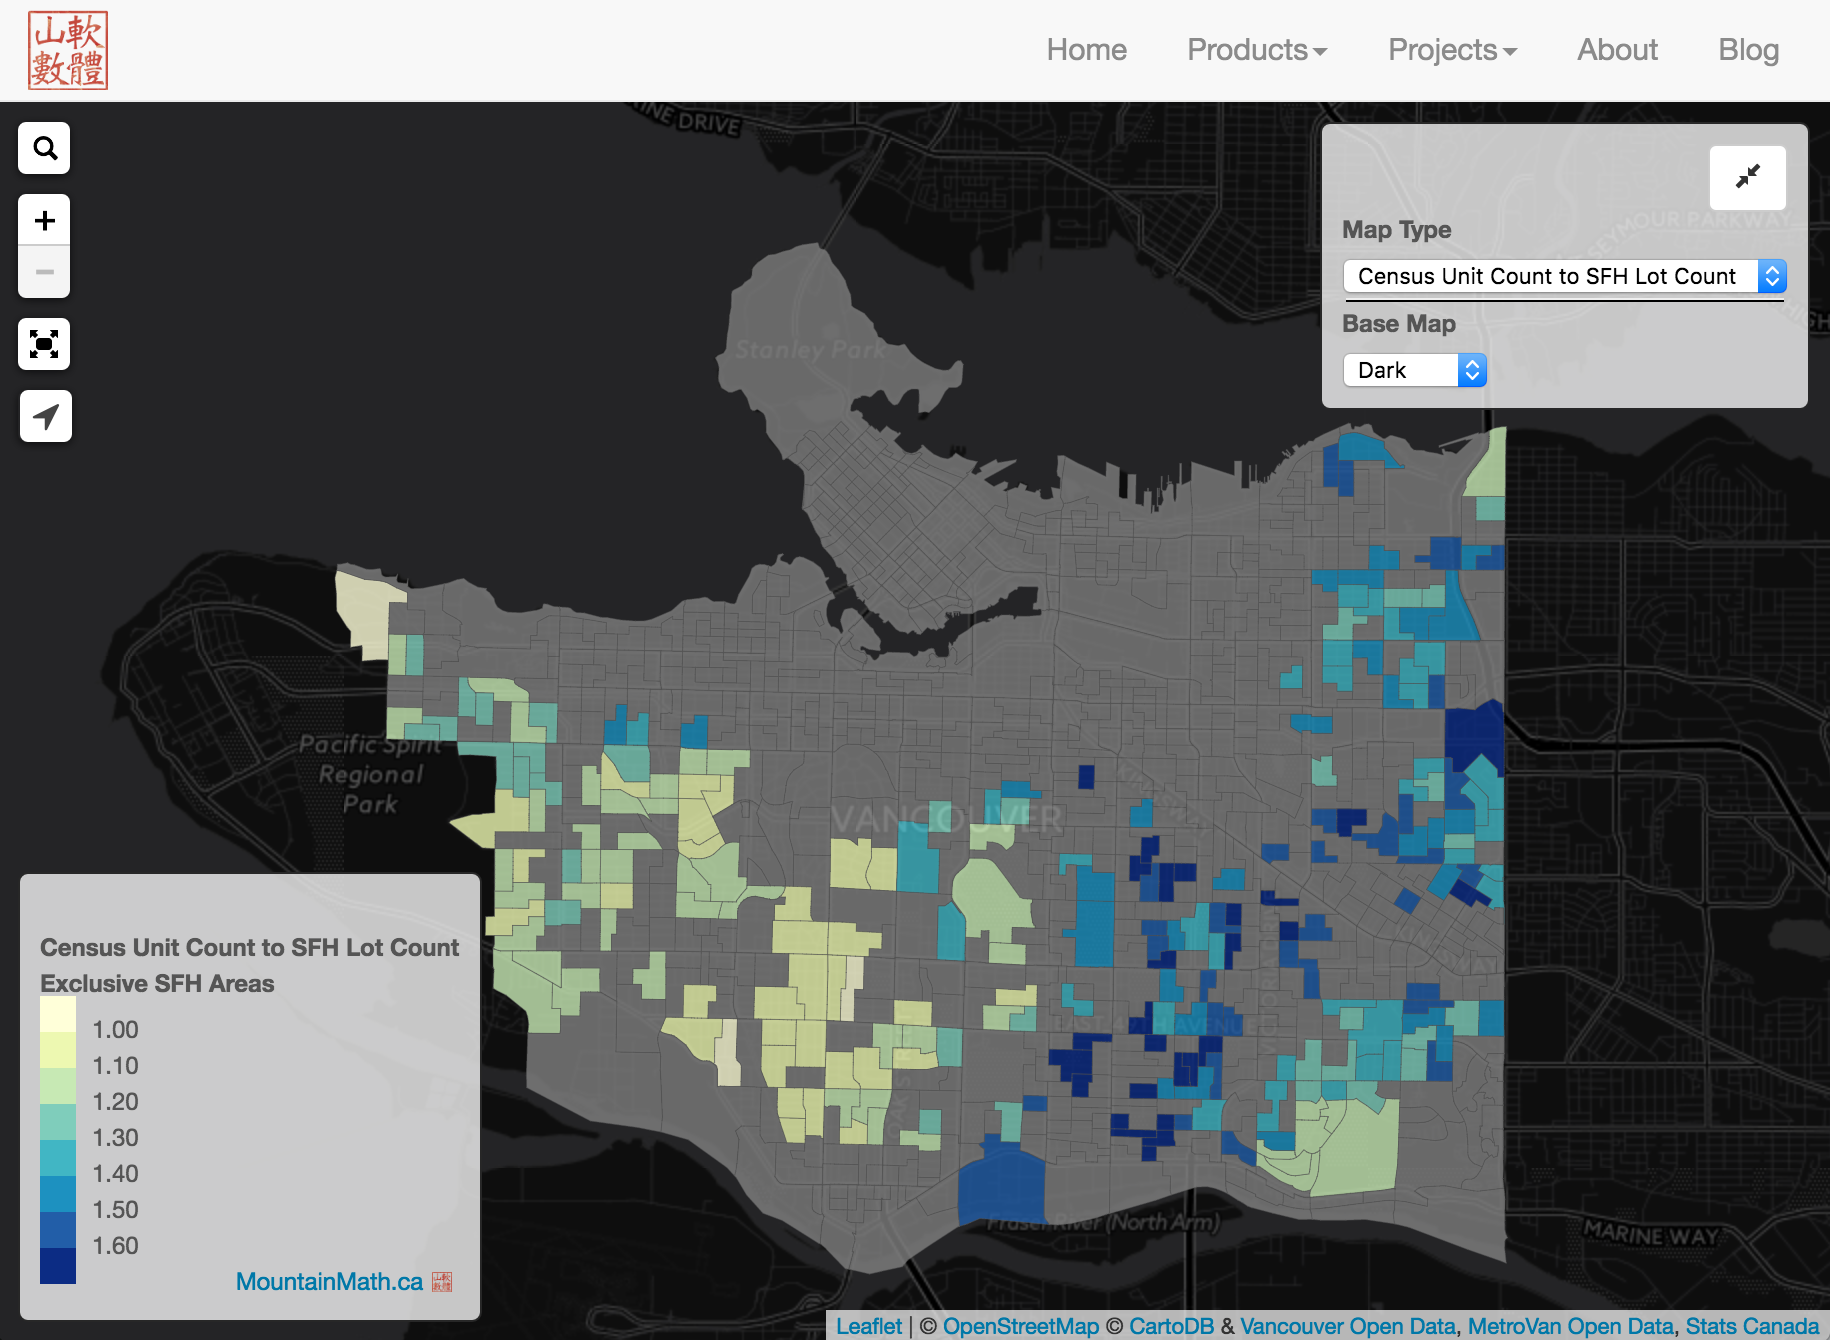Image resolution: width=1830 pixels, height=1340 pixels.
Task: Zoom out with the minus button
Action: click(x=45, y=272)
